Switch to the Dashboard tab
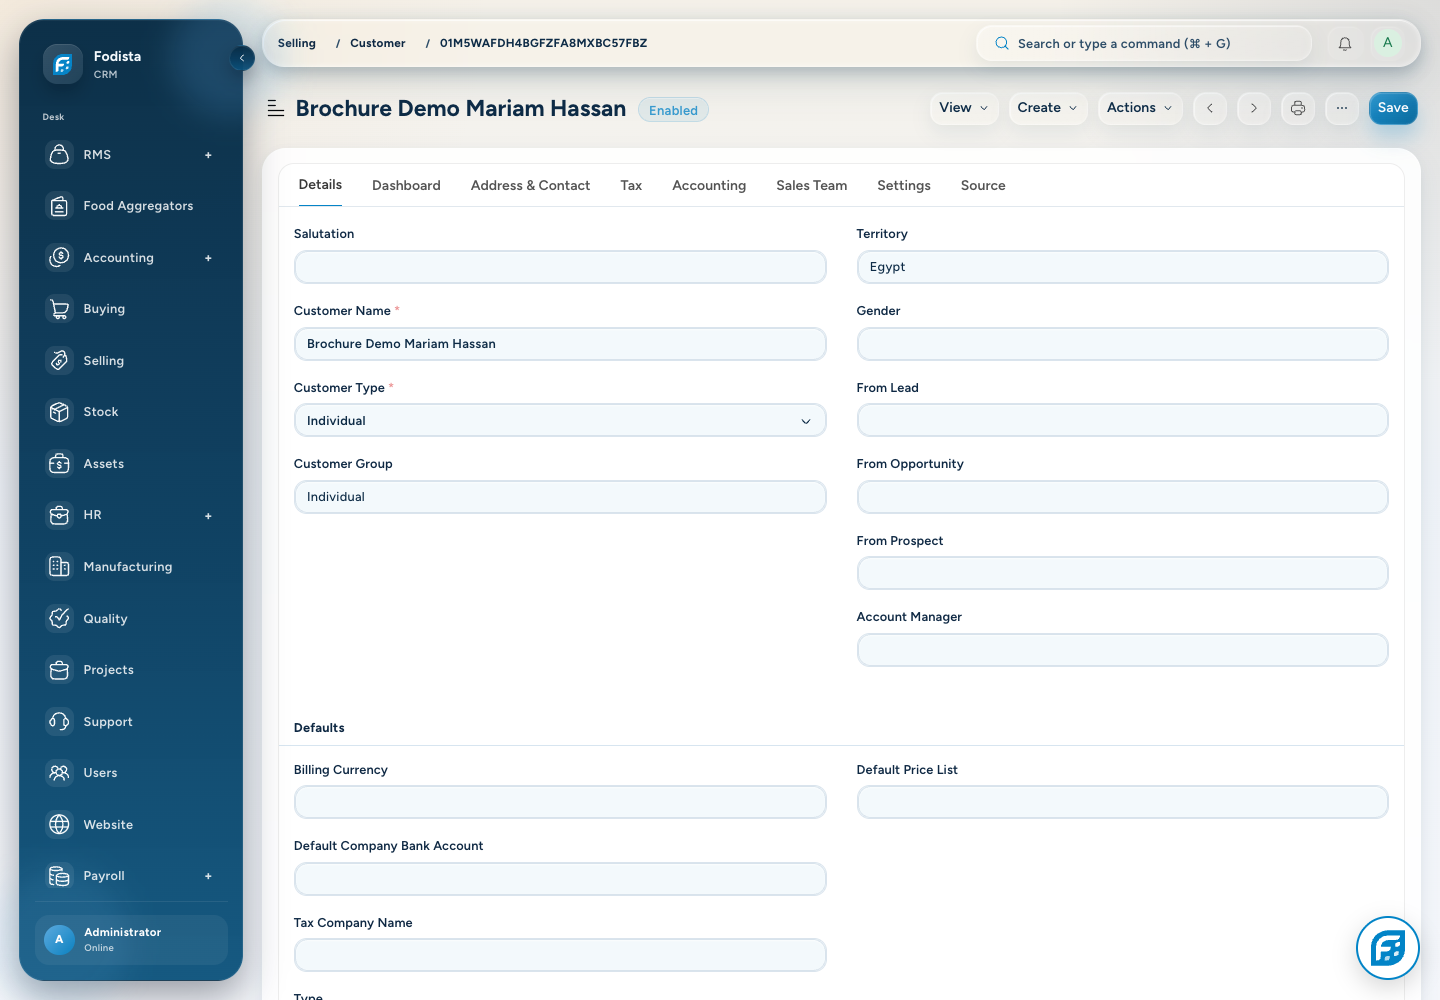 click(406, 185)
